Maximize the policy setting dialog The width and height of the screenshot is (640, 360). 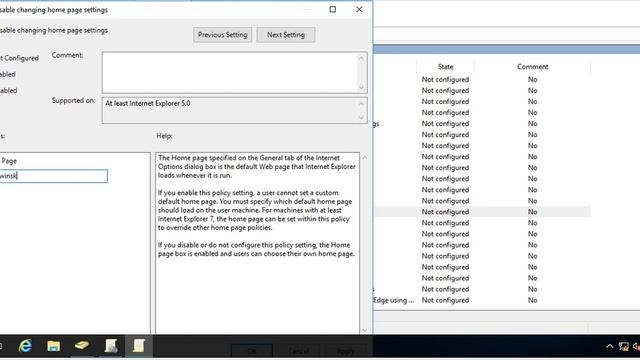click(x=333, y=9)
